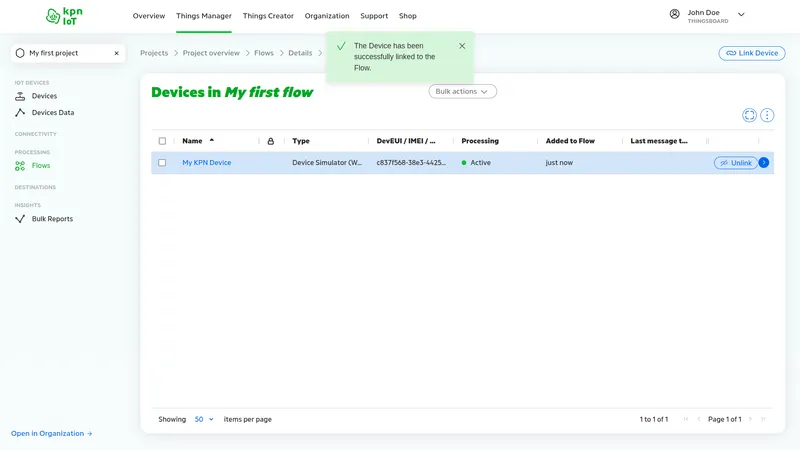Click the Active processing status
This screenshot has height=450, width=800.
point(476,163)
